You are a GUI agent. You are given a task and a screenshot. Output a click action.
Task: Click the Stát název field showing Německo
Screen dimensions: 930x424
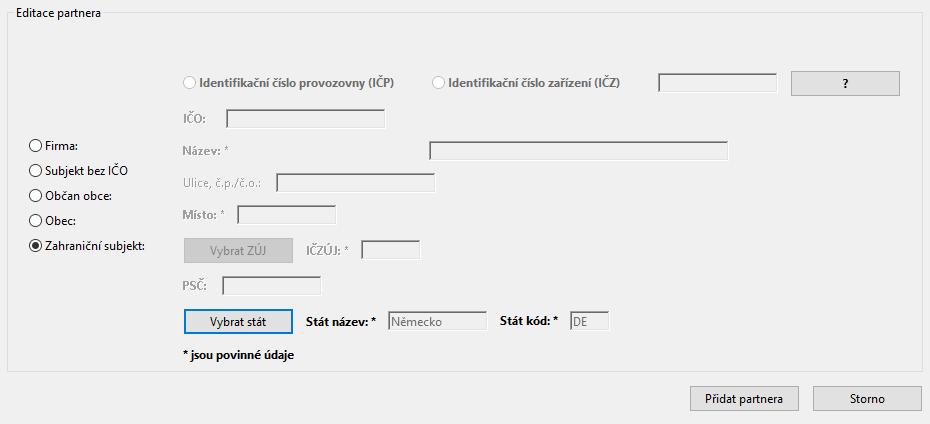[437, 322]
